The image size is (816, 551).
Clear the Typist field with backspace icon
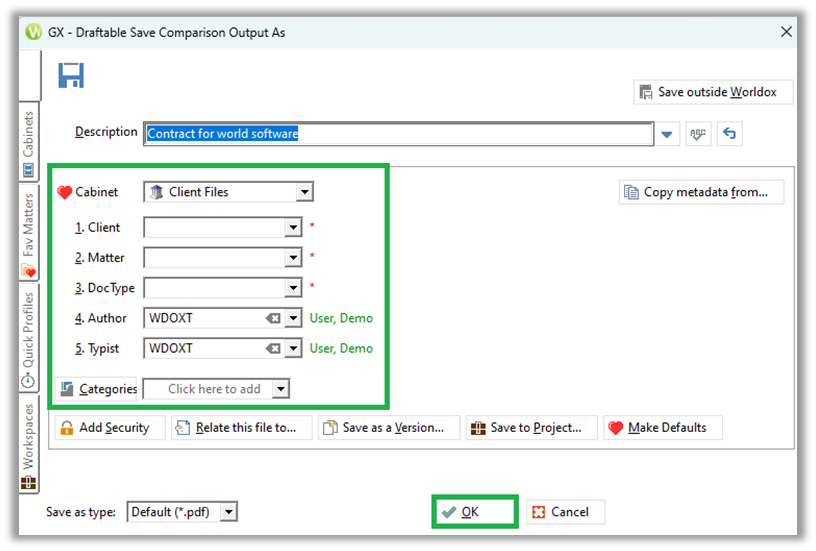[273, 348]
